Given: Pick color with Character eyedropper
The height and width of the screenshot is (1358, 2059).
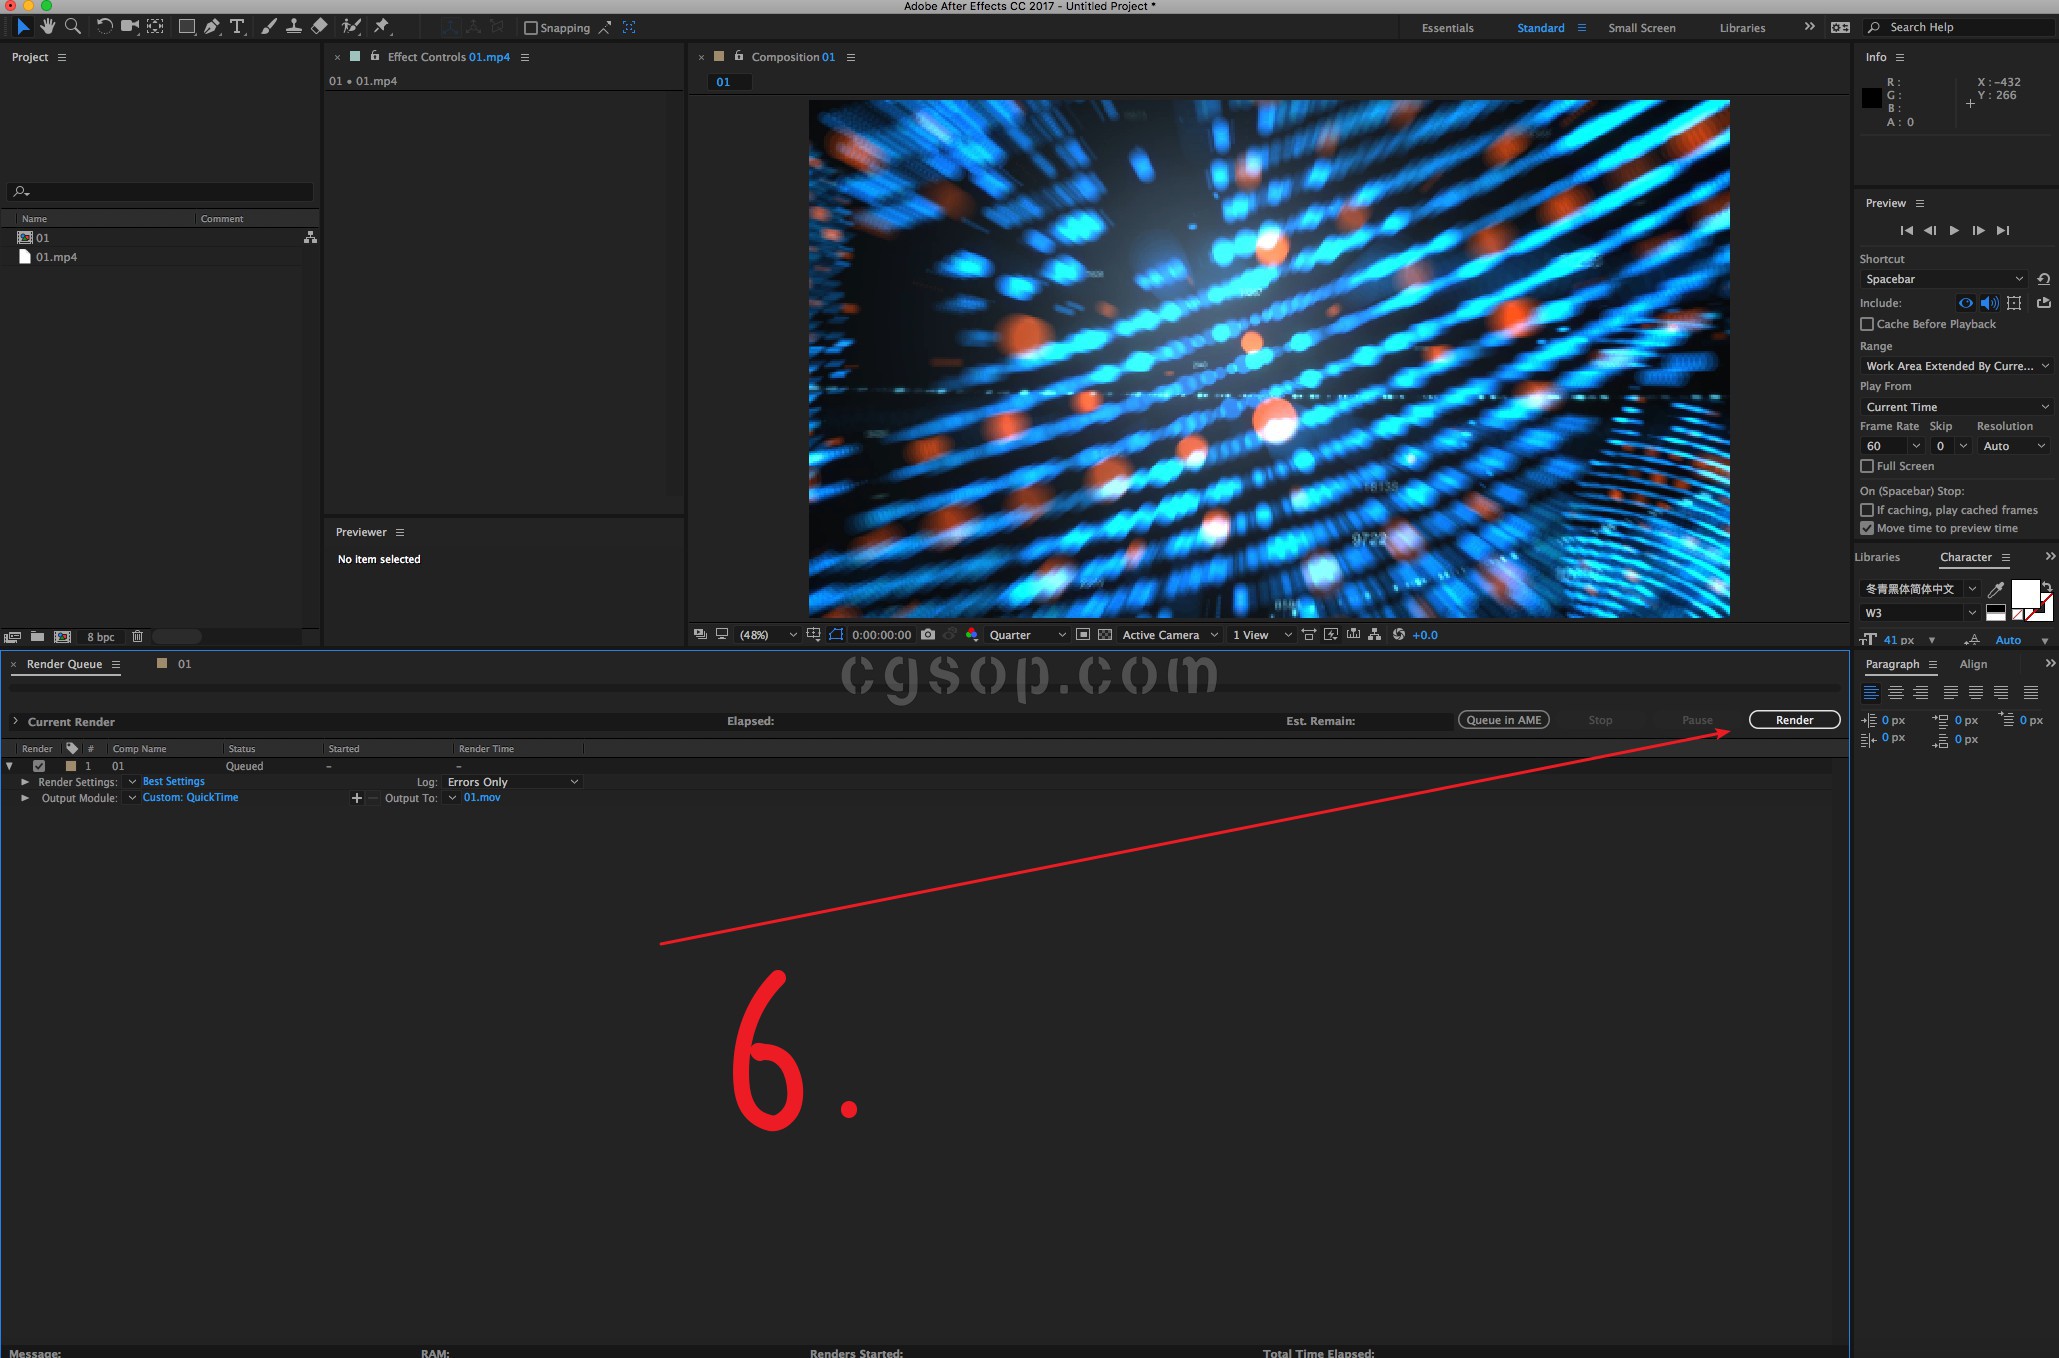Looking at the screenshot, I should [x=1995, y=589].
